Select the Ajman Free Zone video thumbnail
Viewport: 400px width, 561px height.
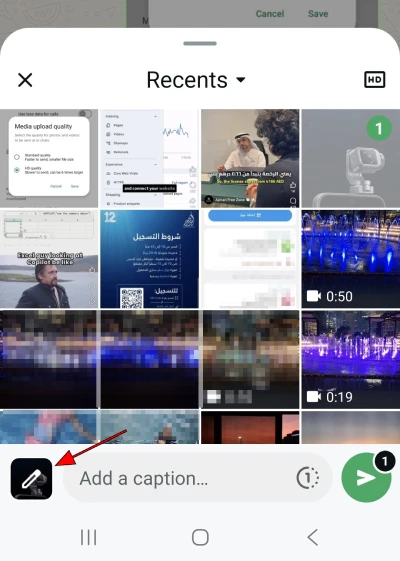click(250, 158)
